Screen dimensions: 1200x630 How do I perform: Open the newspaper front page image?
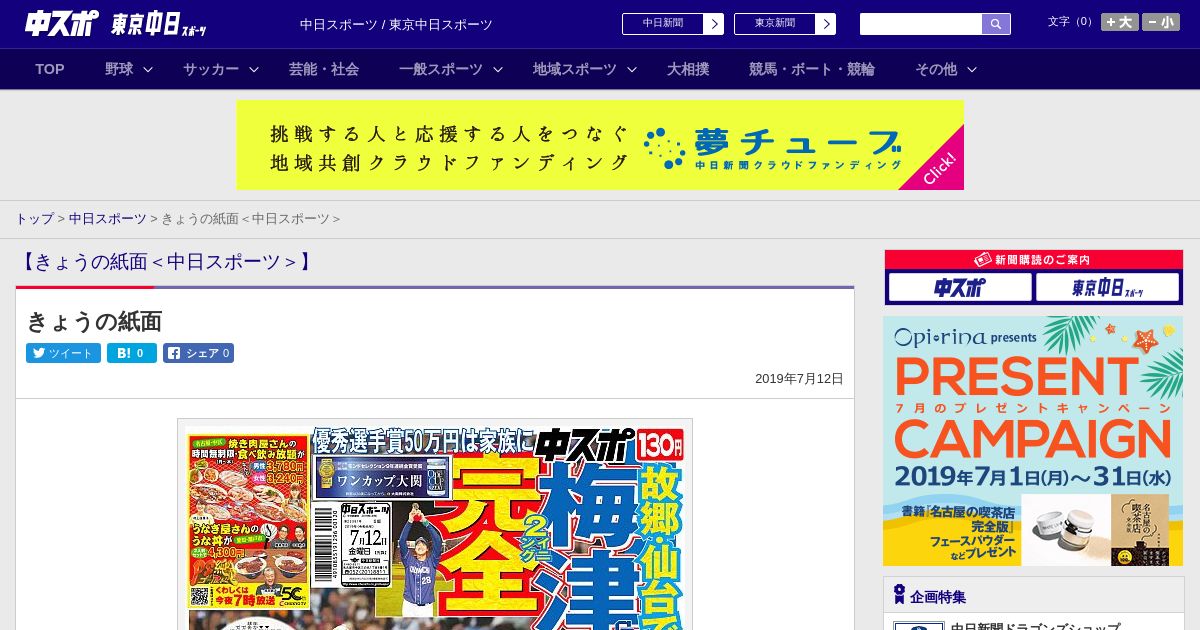tap(435, 524)
